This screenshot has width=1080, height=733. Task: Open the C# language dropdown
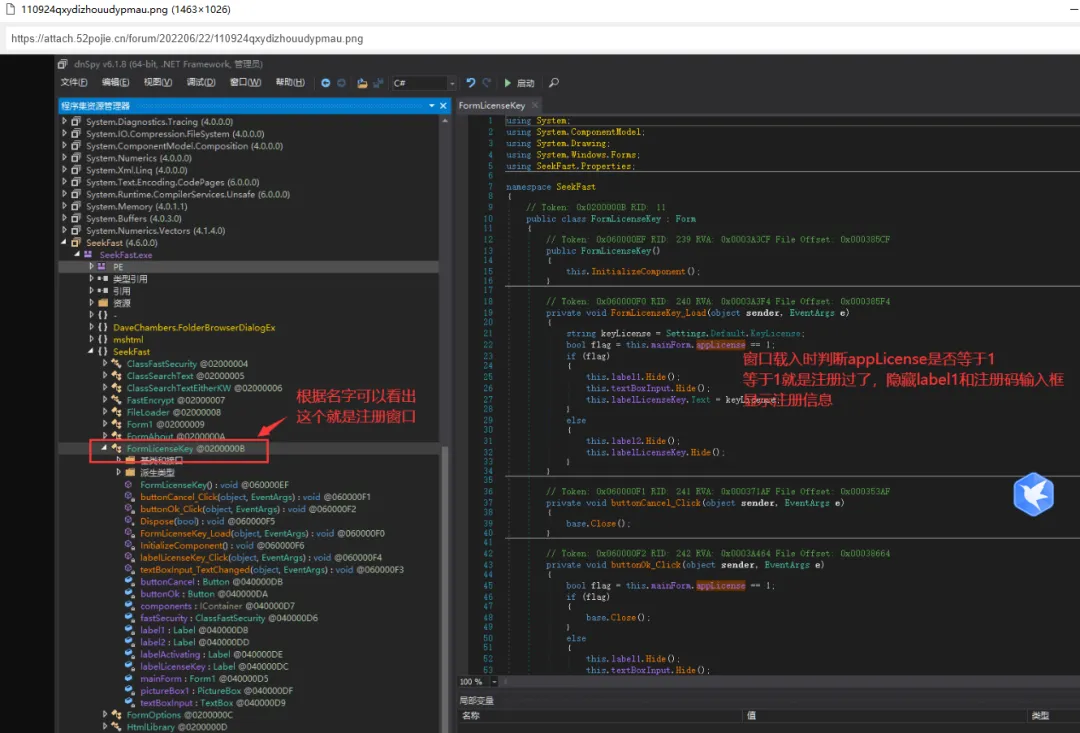452,83
